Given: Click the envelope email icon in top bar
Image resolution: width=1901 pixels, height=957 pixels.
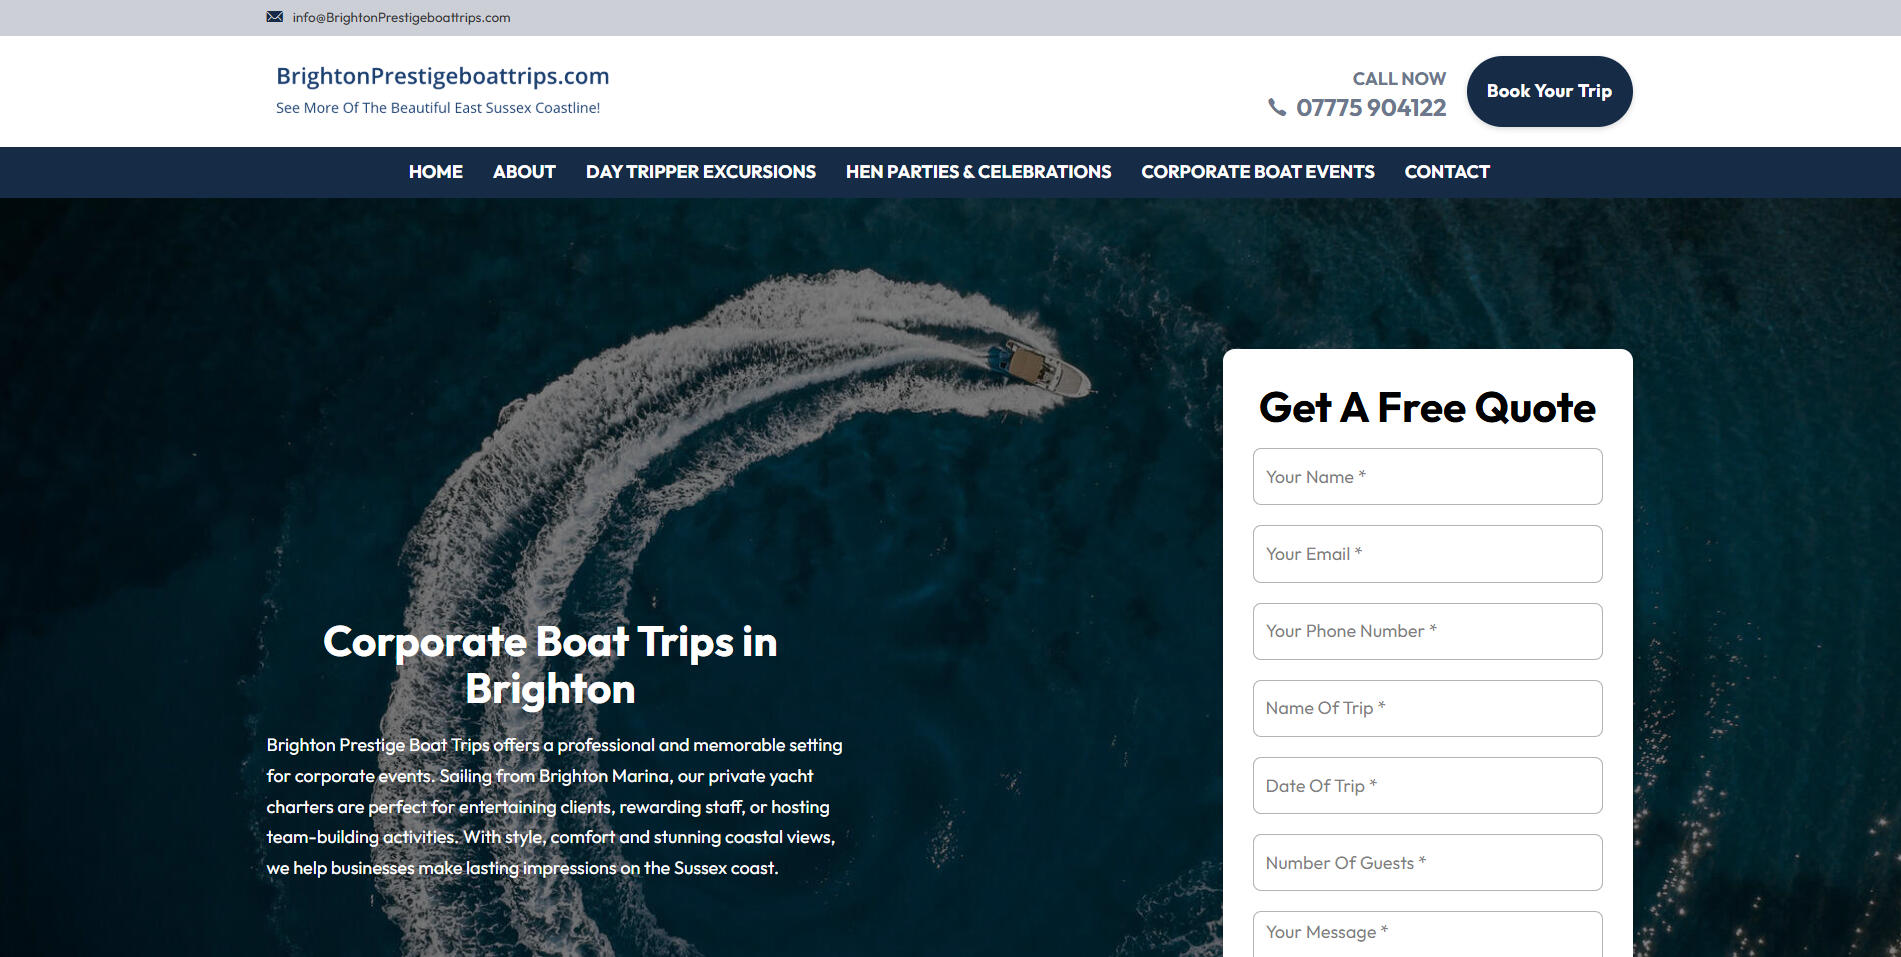Looking at the screenshot, I should [274, 17].
